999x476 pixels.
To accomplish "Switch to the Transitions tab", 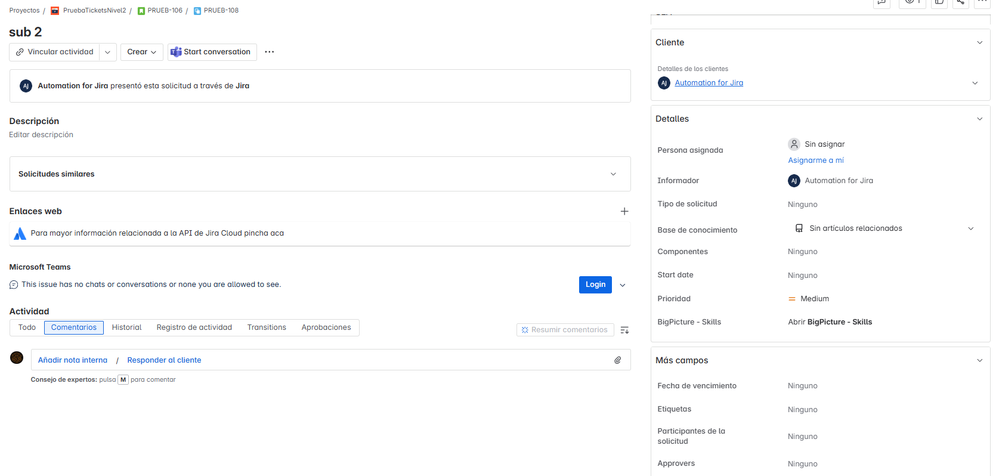I will click(x=267, y=328).
